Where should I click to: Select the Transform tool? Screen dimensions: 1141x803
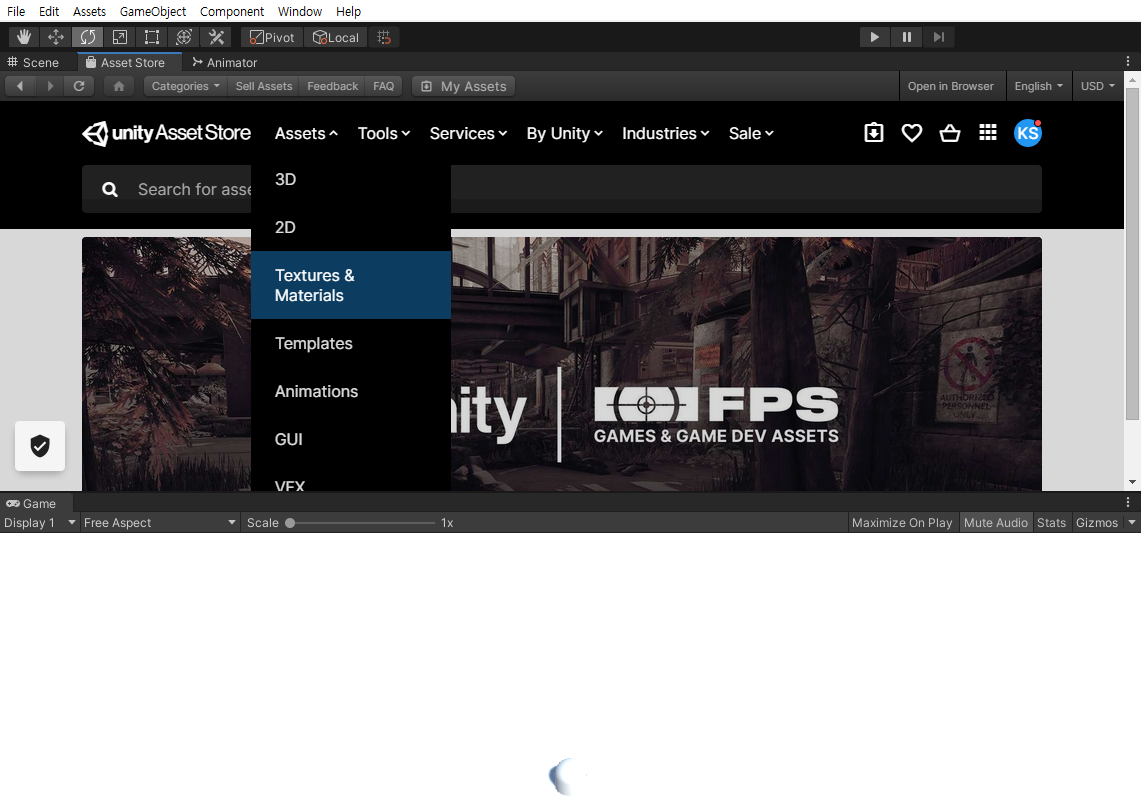point(184,37)
